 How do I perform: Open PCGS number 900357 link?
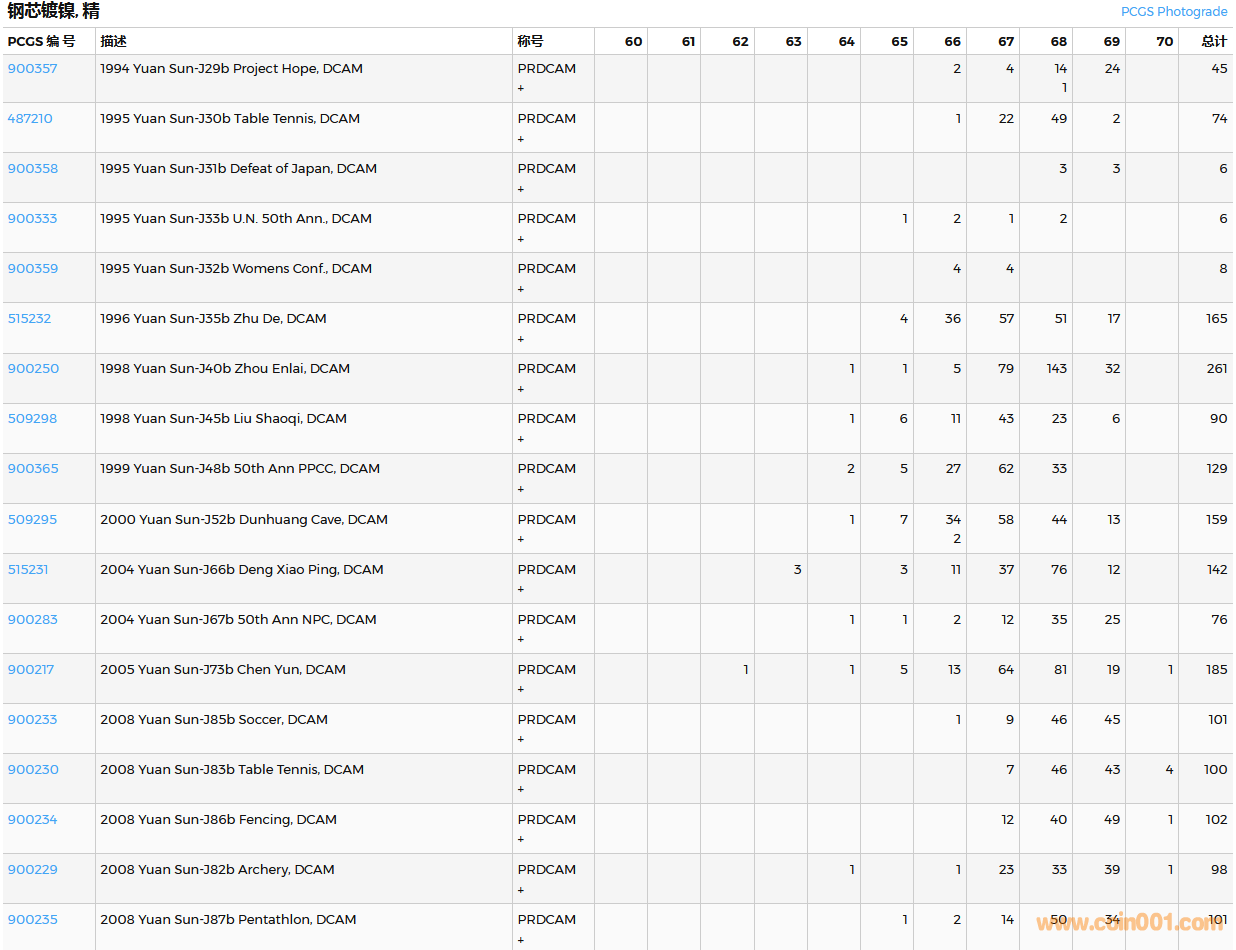click(x=33, y=69)
